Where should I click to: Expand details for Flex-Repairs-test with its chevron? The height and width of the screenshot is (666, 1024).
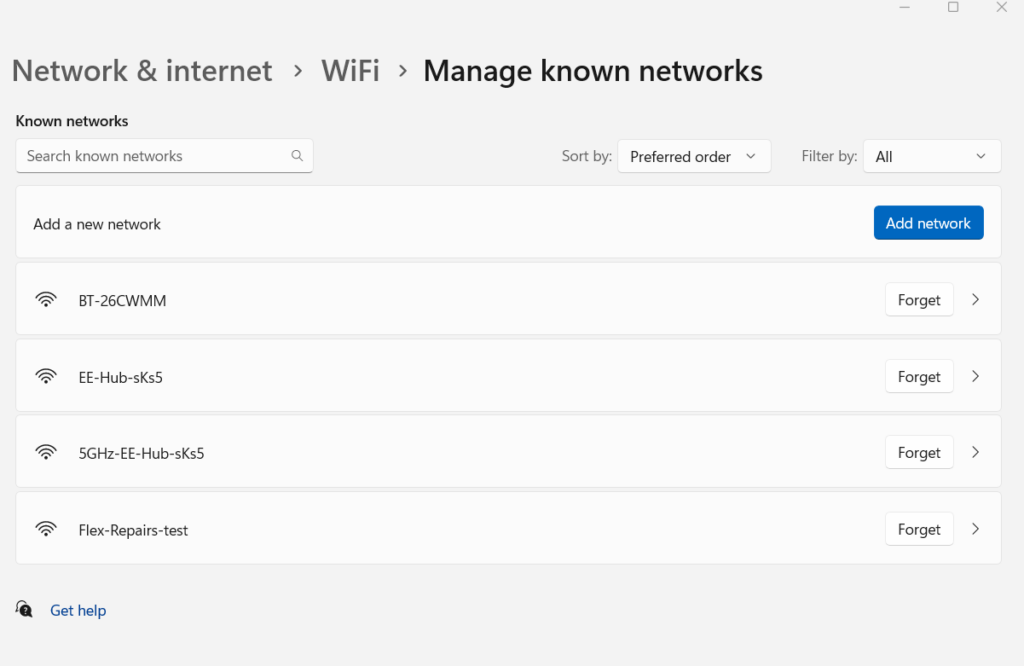[975, 529]
